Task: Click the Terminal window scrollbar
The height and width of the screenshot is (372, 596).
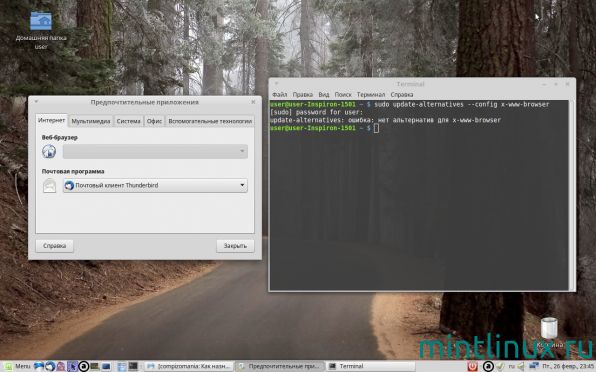Action: pos(571,195)
